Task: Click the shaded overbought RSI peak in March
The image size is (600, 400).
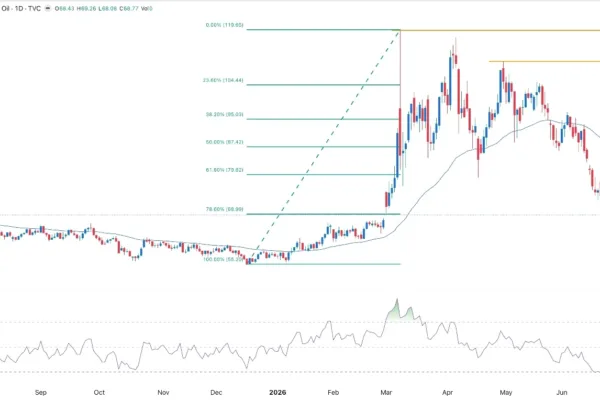Action: [x=397, y=311]
